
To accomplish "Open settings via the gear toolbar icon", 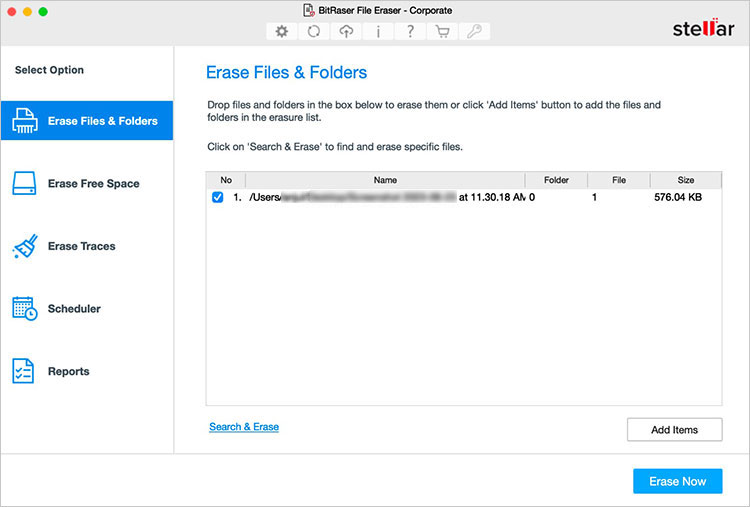I will coord(282,32).
